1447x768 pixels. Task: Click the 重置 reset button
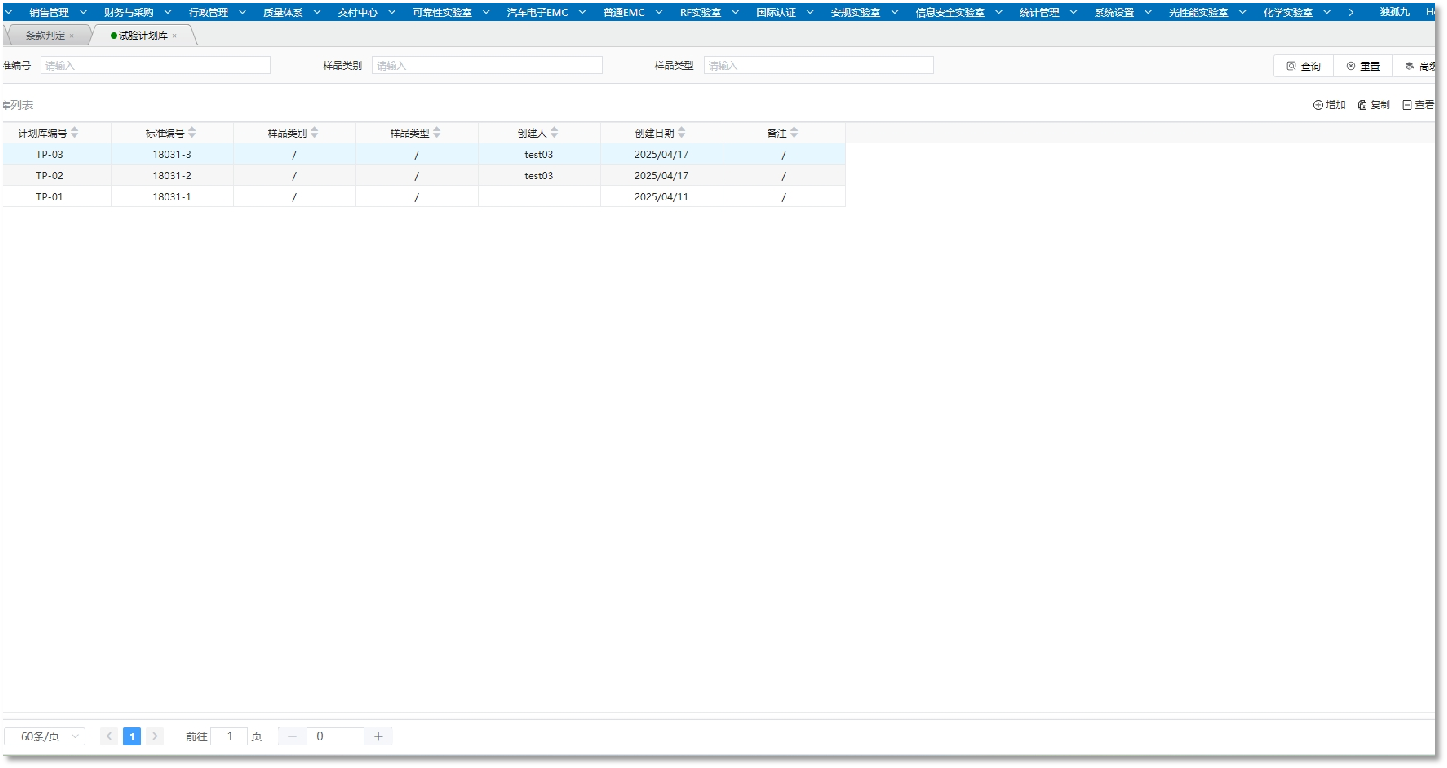coord(1363,66)
